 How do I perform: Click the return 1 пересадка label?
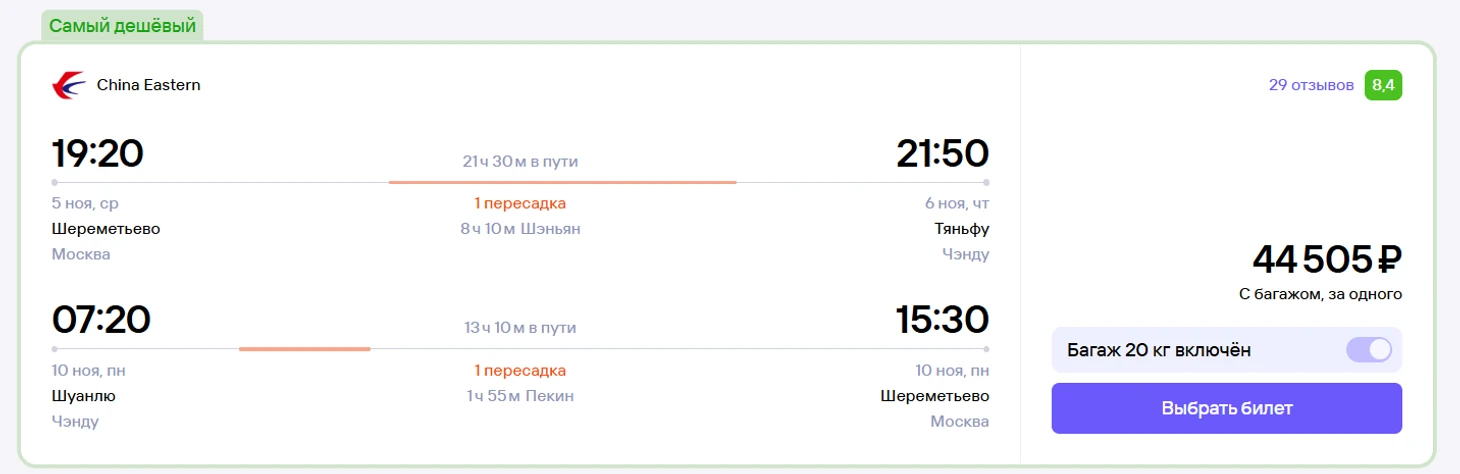click(x=520, y=371)
